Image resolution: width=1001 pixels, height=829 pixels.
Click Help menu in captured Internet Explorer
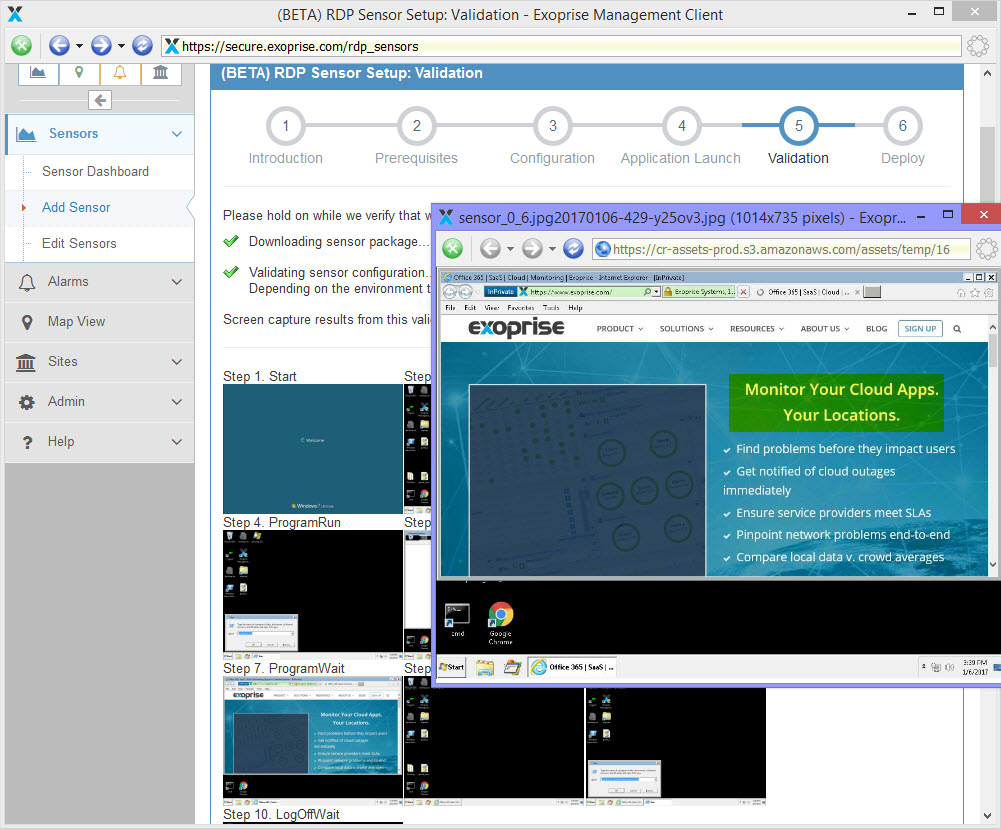click(575, 308)
